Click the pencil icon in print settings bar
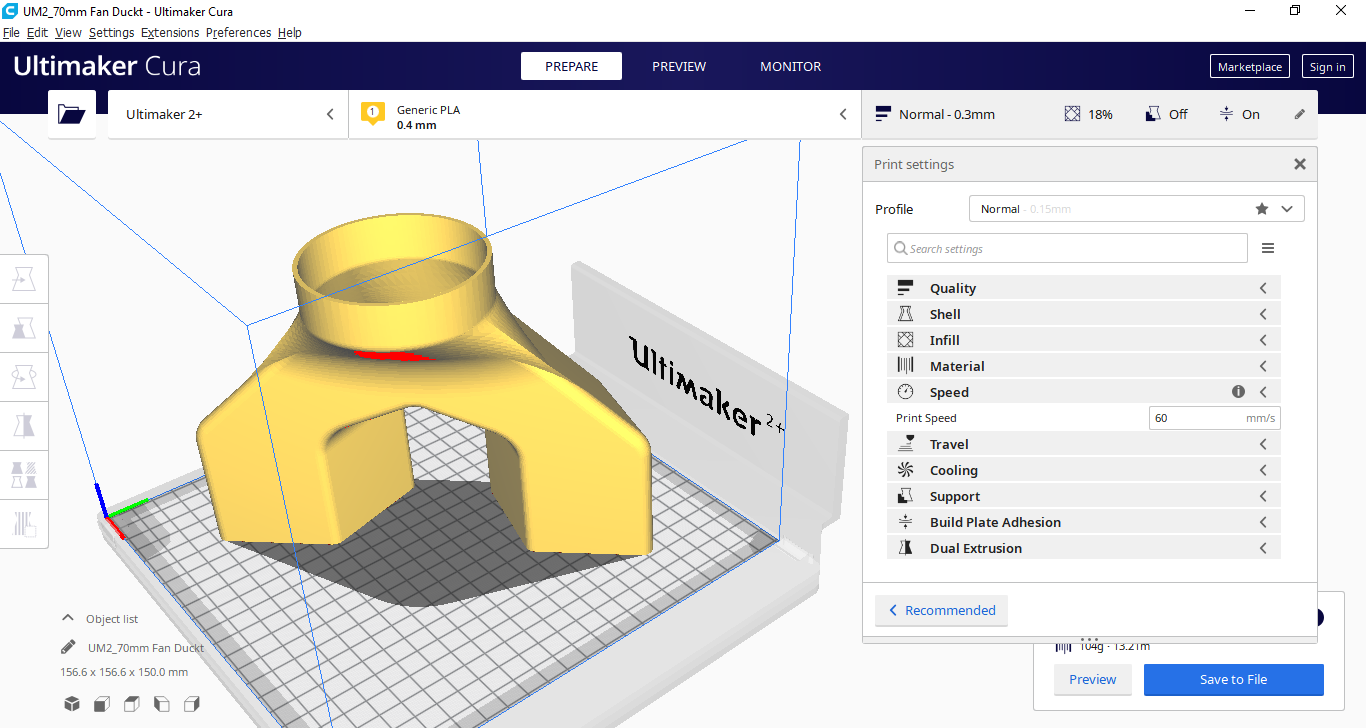This screenshot has width=1366, height=728. pyautogui.click(x=1300, y=114)
